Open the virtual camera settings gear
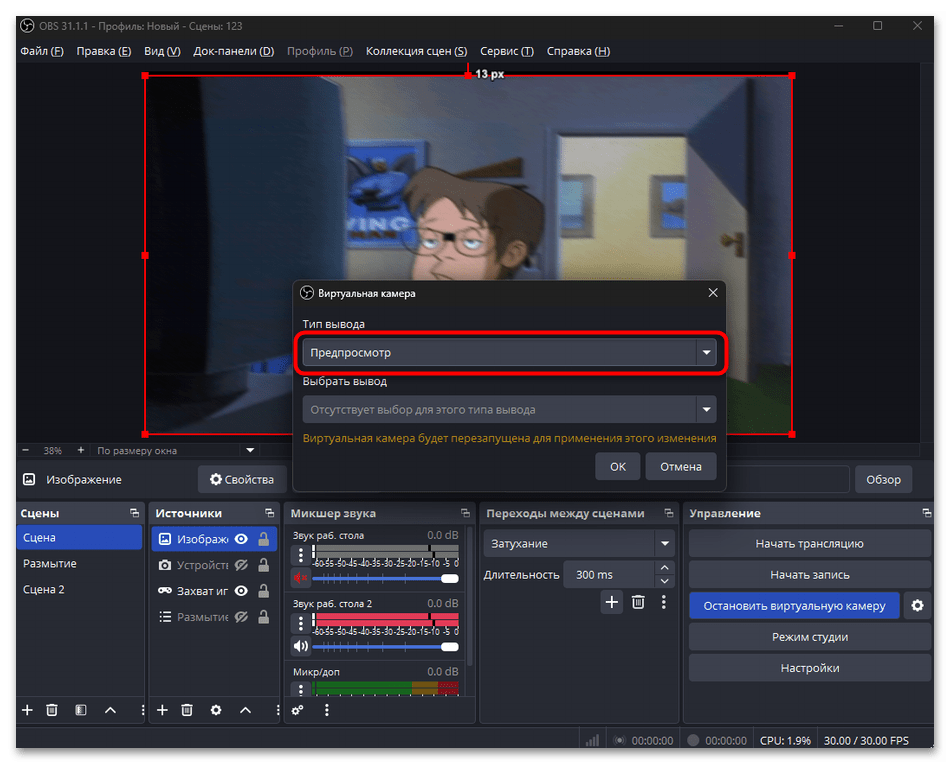950x764 pixels. 917,605
